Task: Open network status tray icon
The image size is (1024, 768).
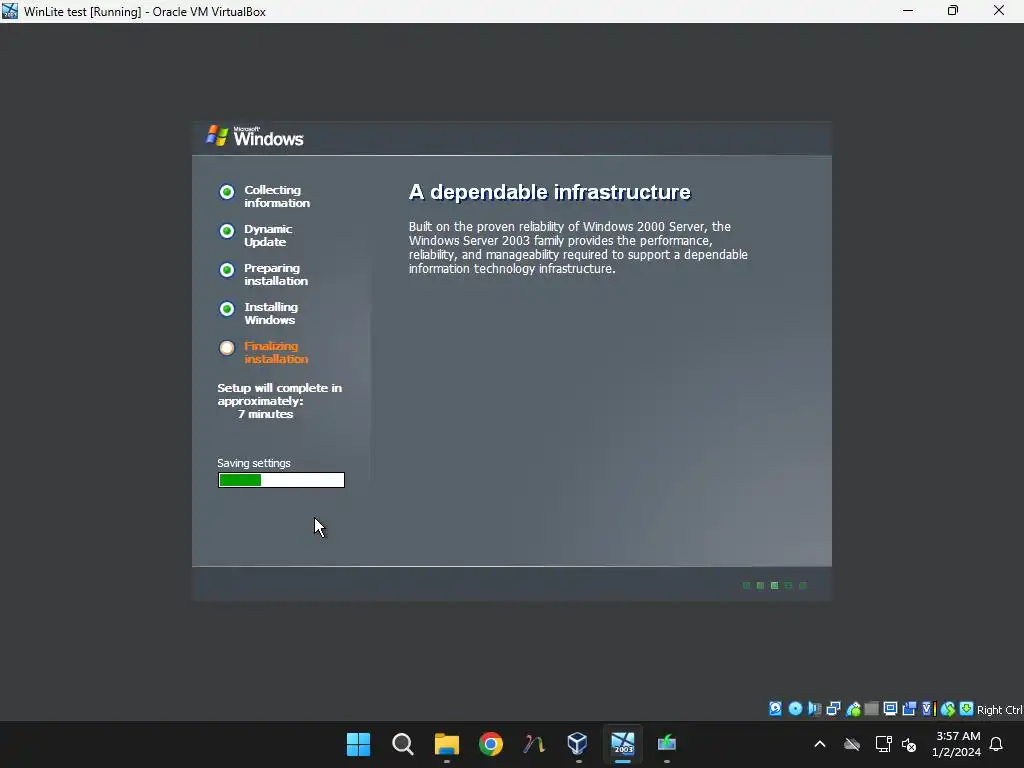Action: pos(883,744)
